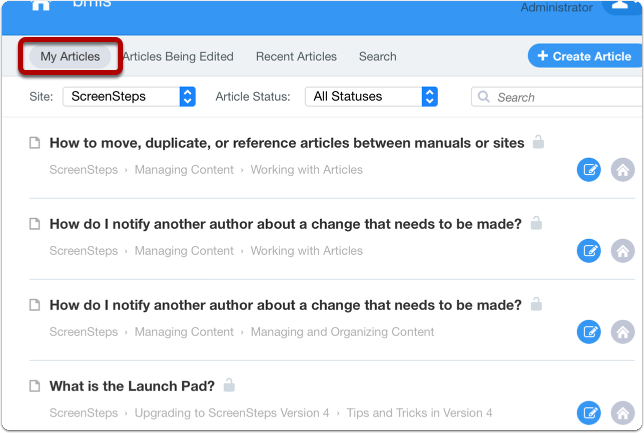Go to home via top-left house icon
This screenshot has width=644, height=433.
tap(41, 5)
